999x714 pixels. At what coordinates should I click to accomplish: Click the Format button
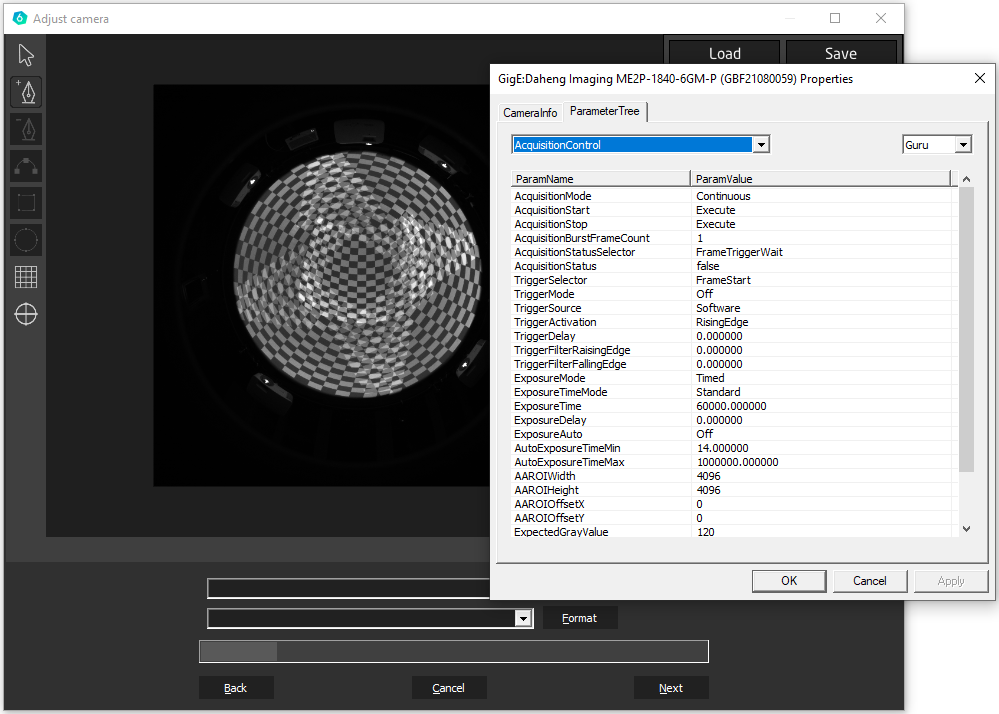579,618
